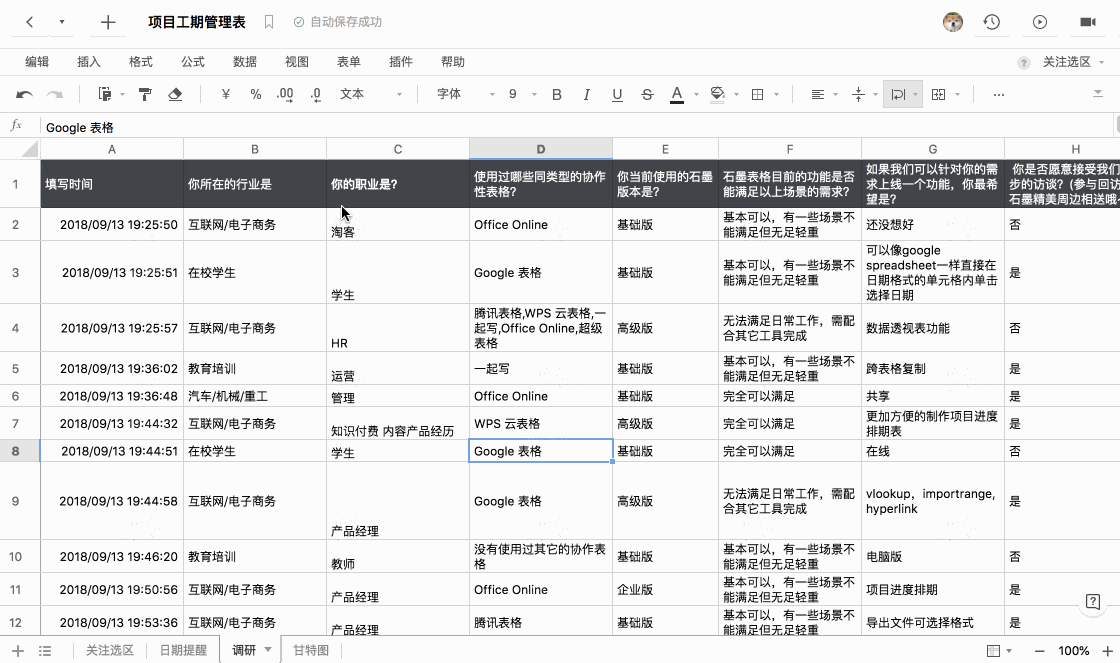
Task: Click the vertical align icon
Action: click(x=859, y=94)
